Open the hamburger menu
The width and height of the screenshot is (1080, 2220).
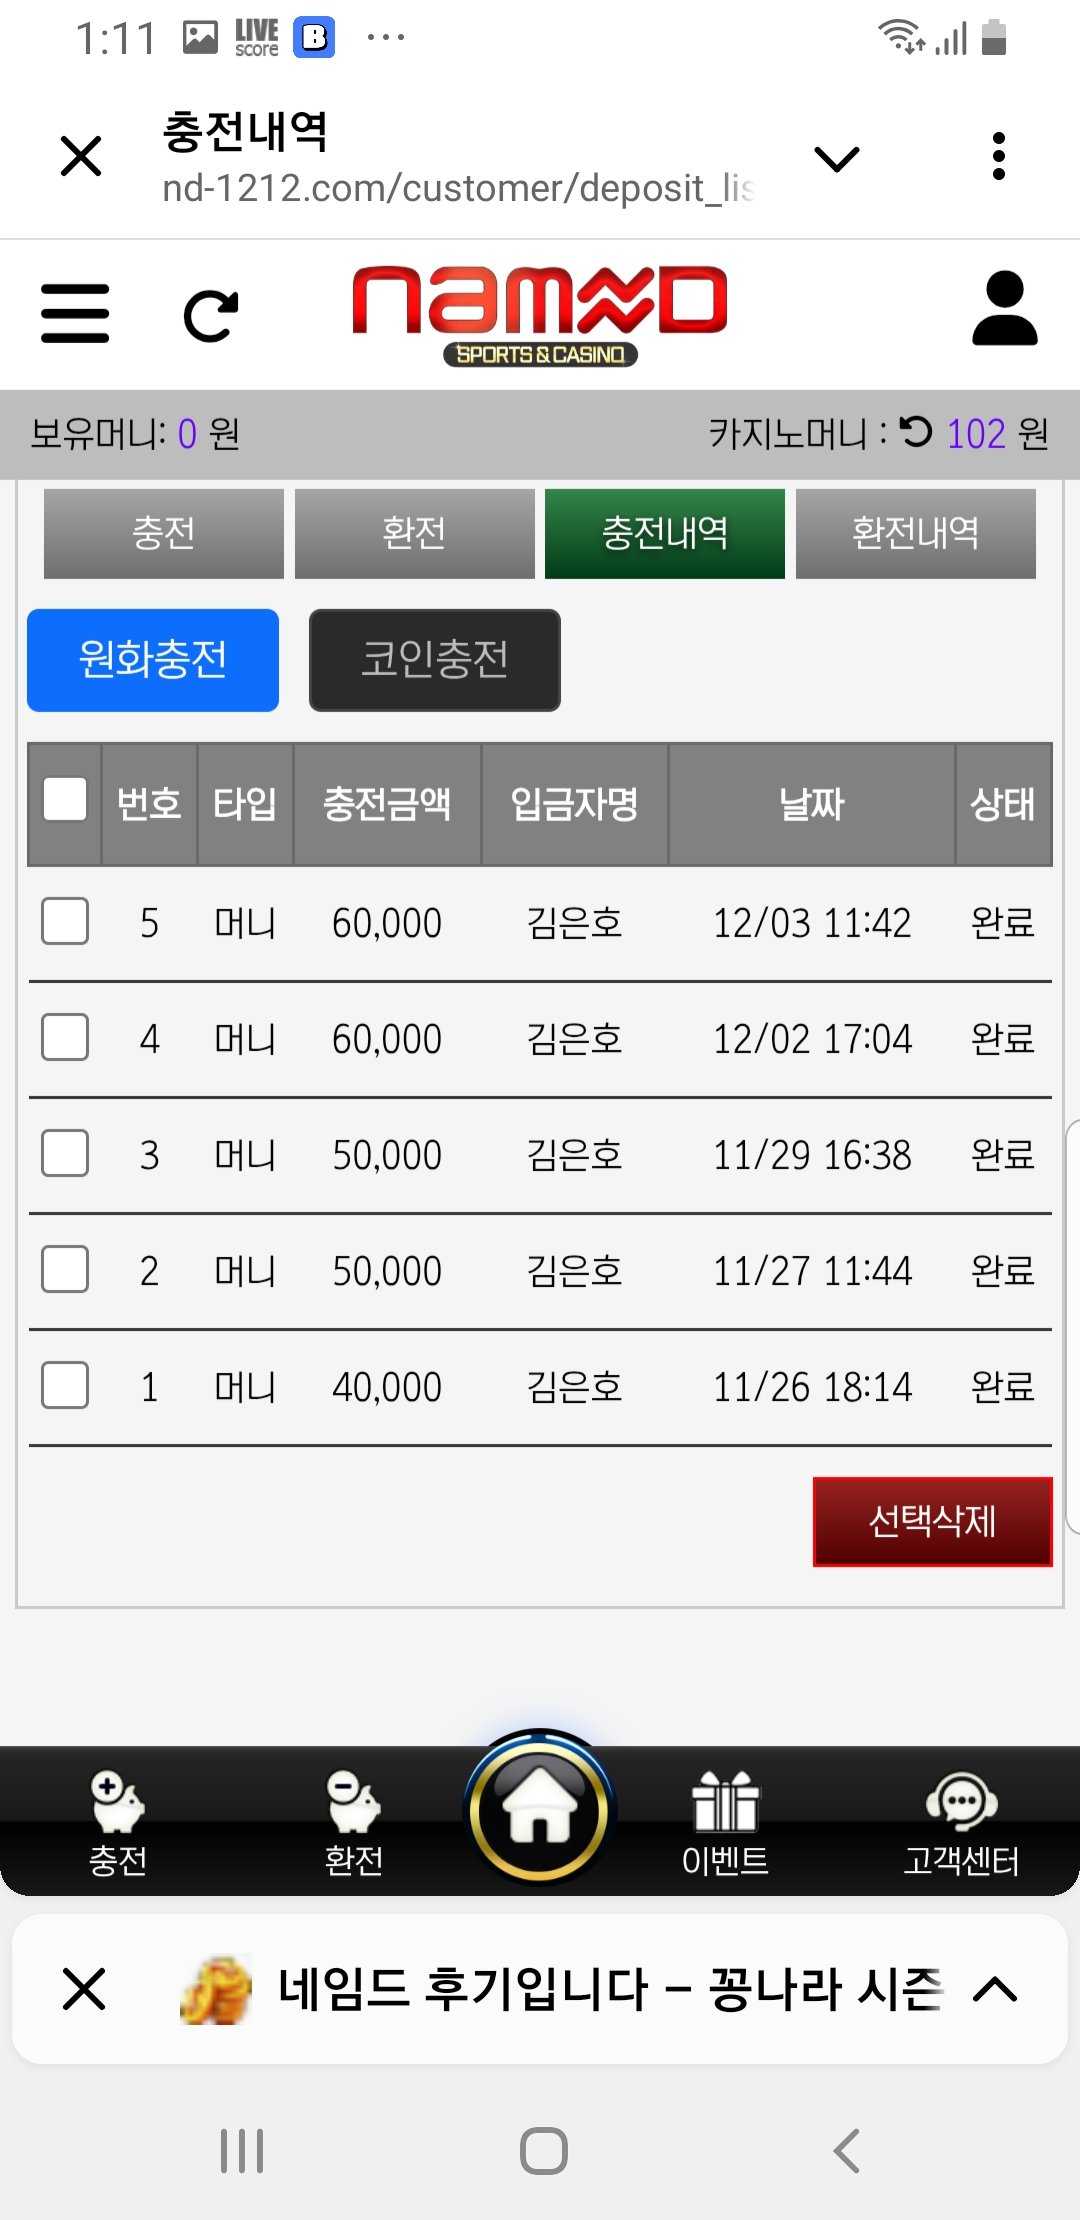point(75,313)
